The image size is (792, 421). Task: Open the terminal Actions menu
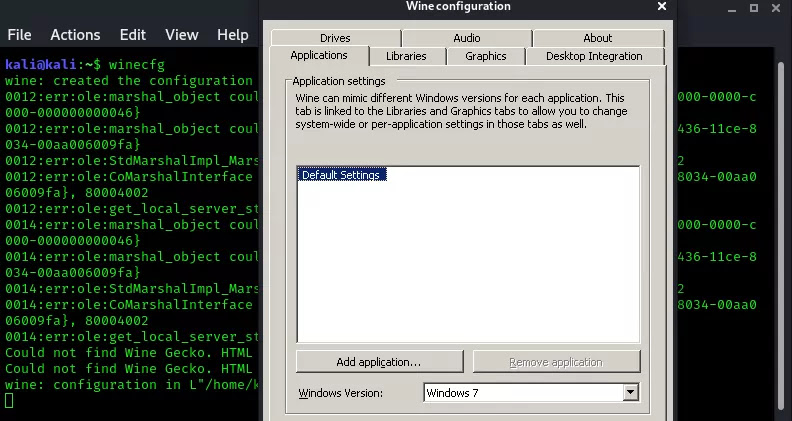(75, 35)
